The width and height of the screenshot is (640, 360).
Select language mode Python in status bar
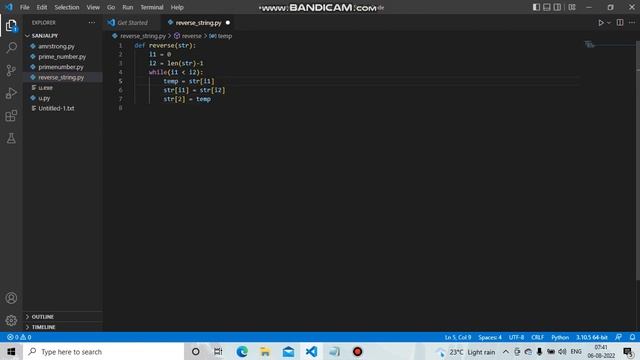click(560, 337)
